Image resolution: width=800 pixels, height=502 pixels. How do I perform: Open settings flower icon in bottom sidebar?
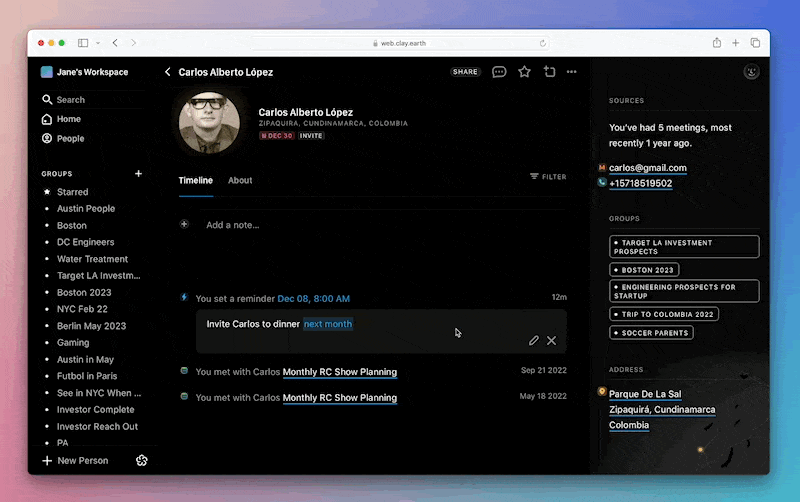142,460
